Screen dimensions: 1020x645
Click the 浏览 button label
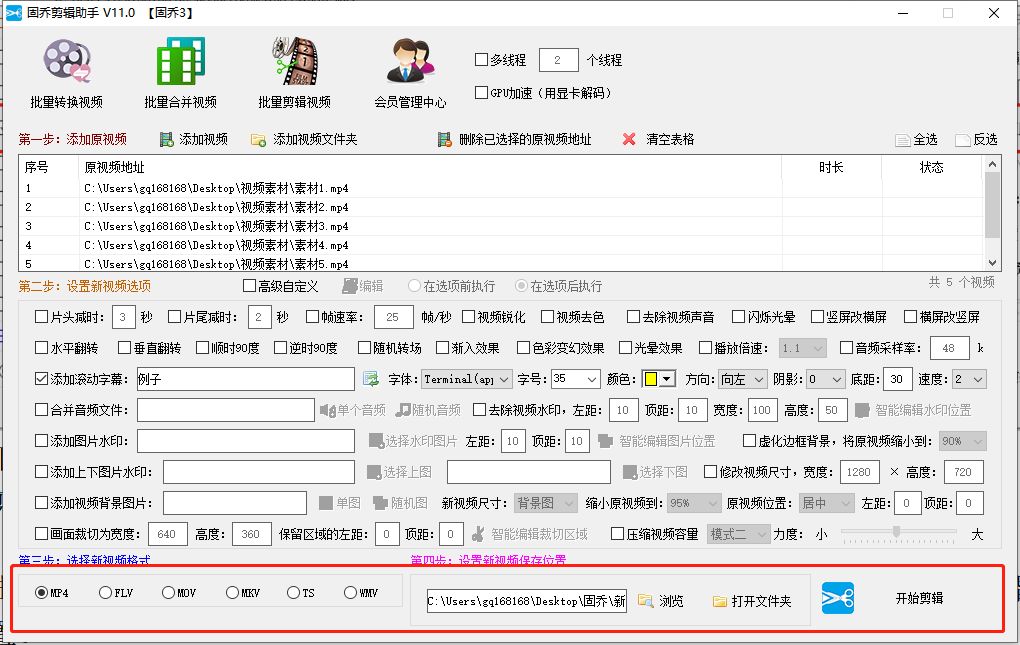(671, 601)
